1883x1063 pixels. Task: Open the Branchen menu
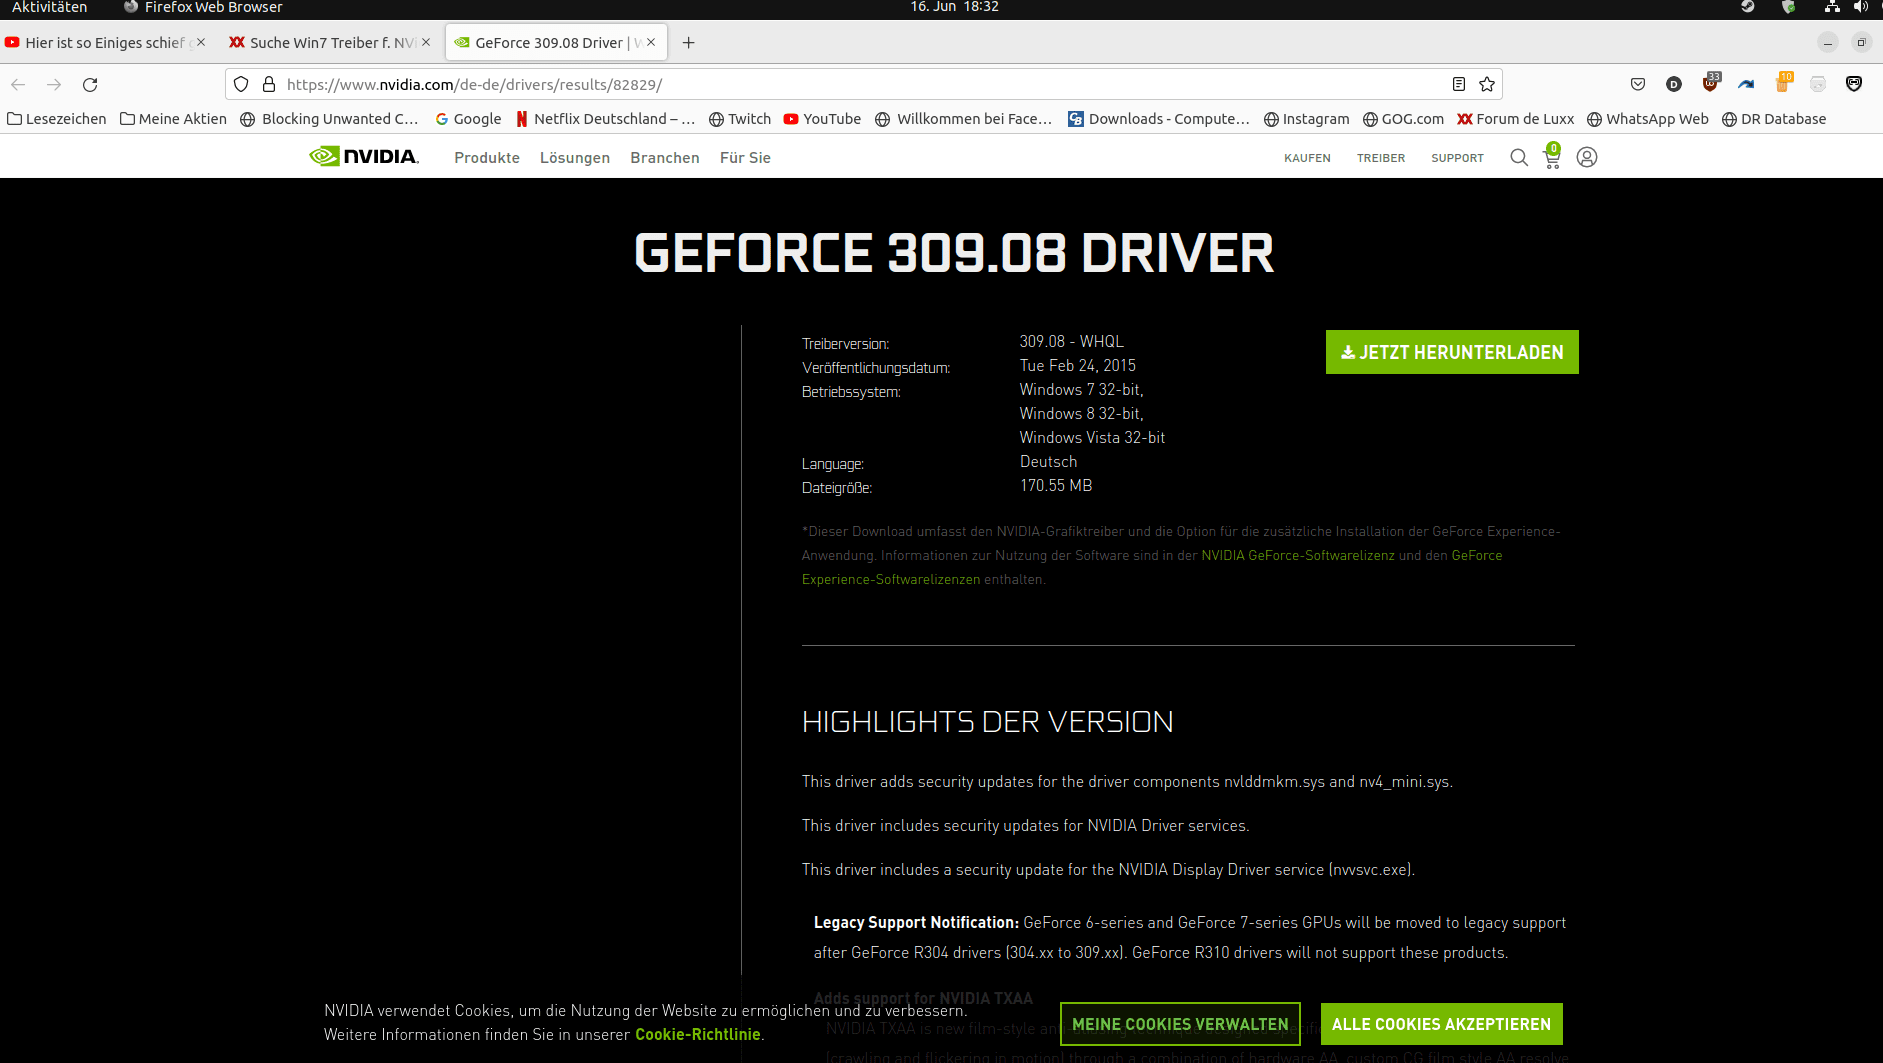(x=665, y=158)
